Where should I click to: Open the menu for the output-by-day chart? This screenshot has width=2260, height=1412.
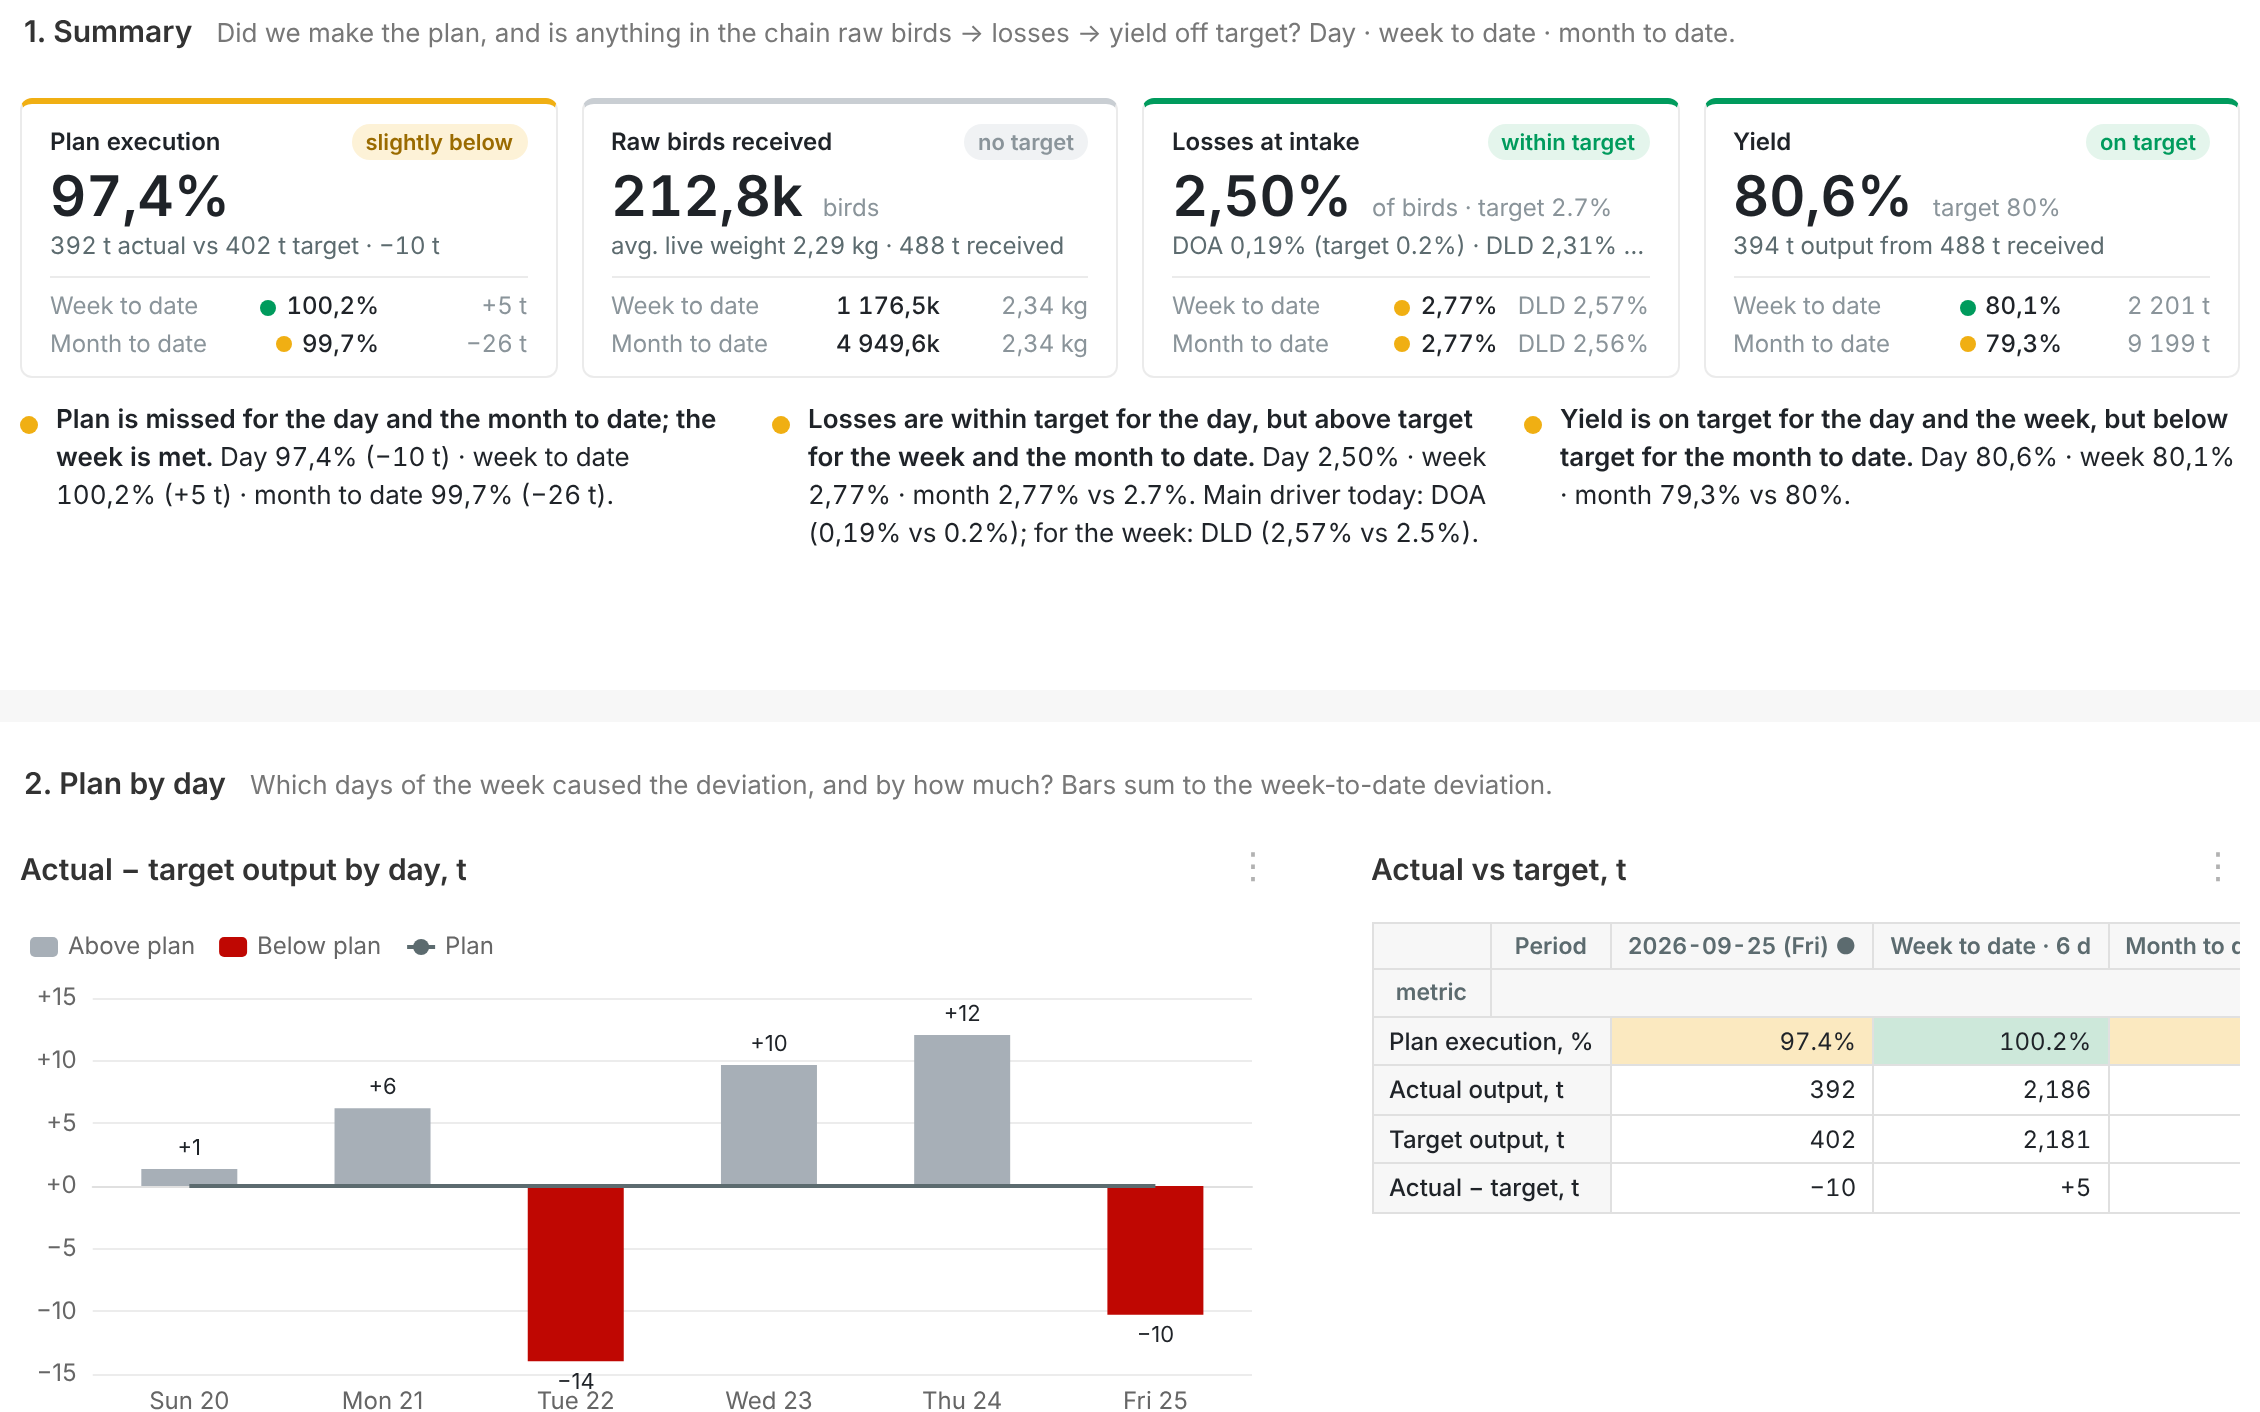click(x=1253, y=867)
